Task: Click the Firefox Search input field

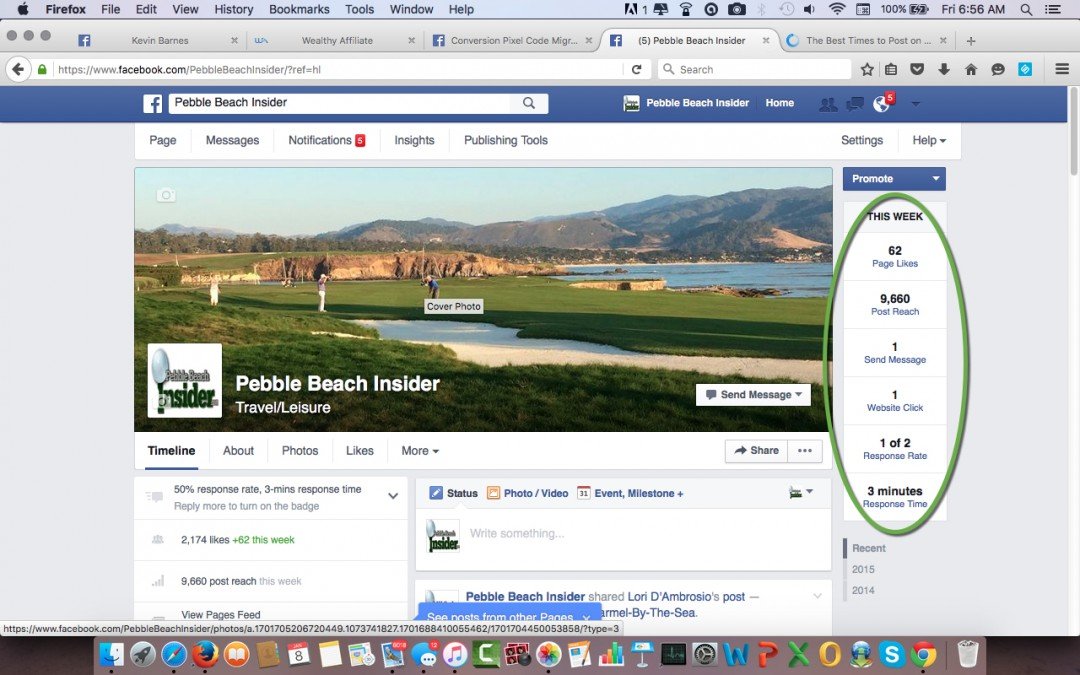Action: (x=755, y=70)
